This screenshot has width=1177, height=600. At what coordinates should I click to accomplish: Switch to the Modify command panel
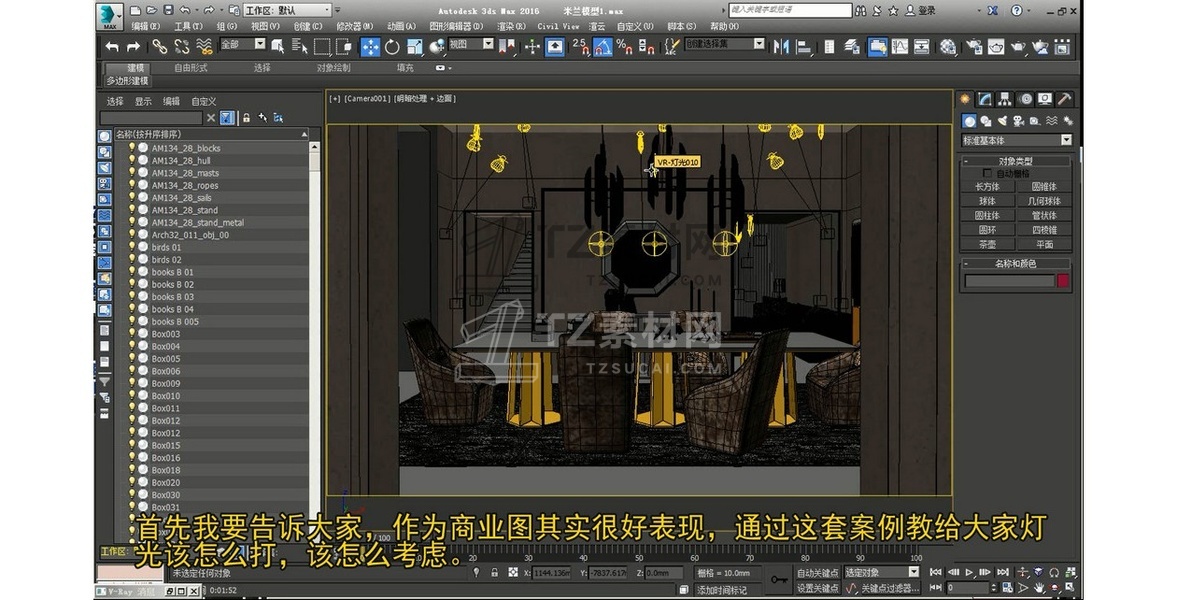tap(985, 99)
